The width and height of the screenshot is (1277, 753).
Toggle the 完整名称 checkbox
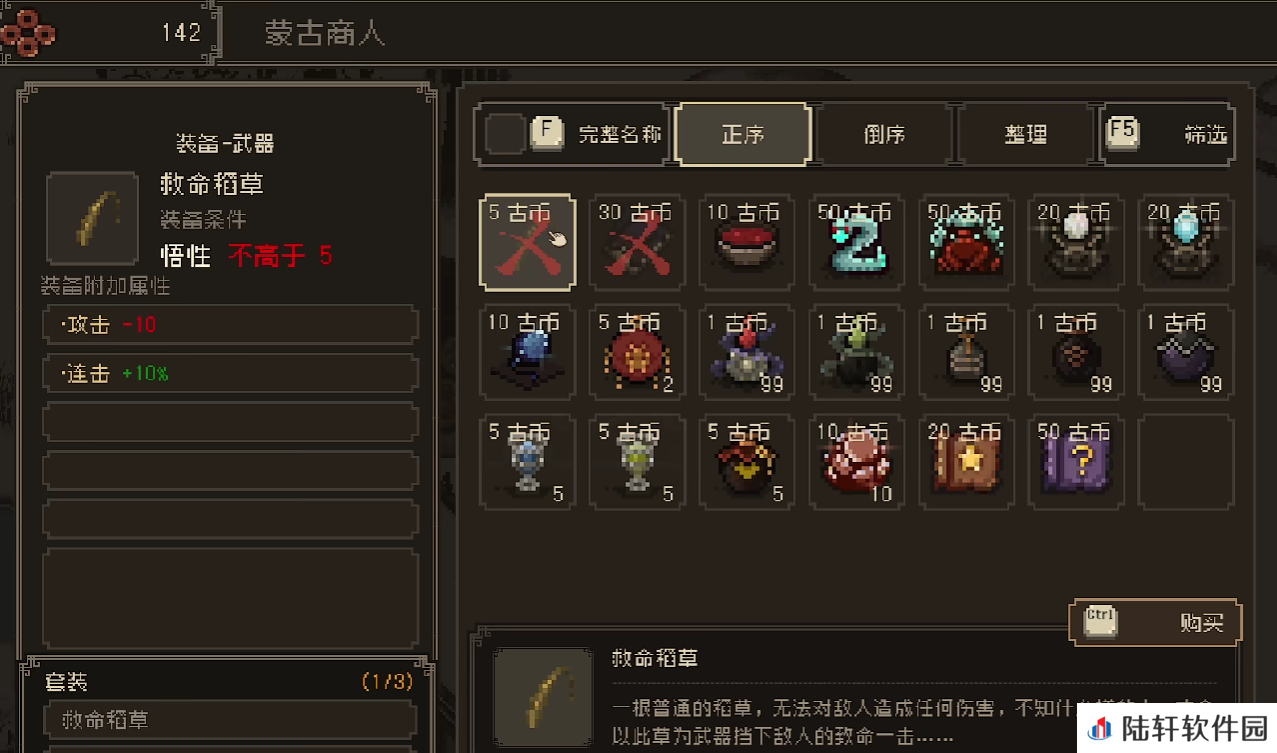point(505,134)
